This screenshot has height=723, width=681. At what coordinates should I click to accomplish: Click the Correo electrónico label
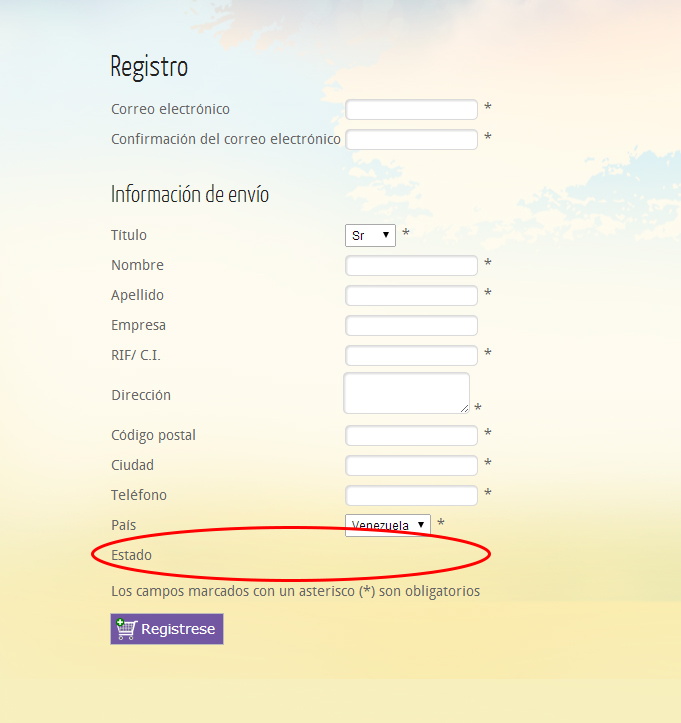coord(170,109)
